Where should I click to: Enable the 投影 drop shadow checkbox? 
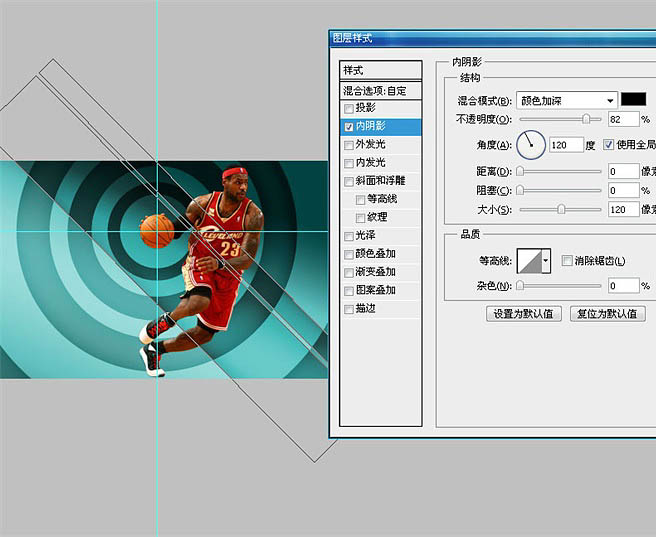(x=348, y=109)
